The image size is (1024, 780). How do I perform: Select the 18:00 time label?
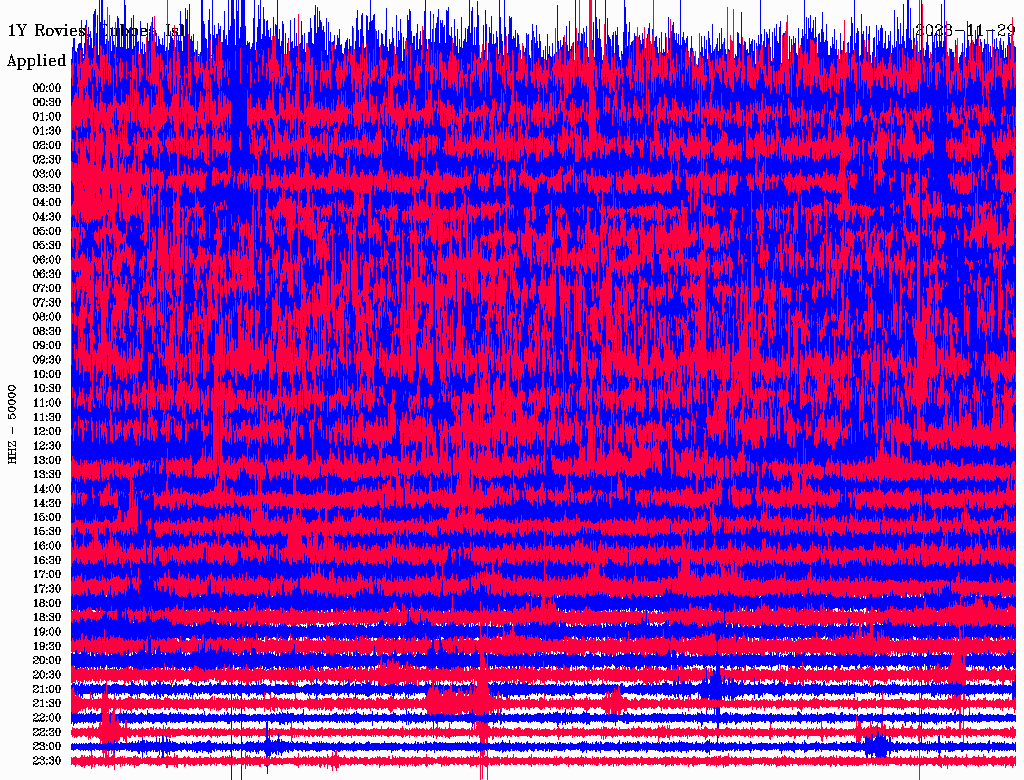47,604
